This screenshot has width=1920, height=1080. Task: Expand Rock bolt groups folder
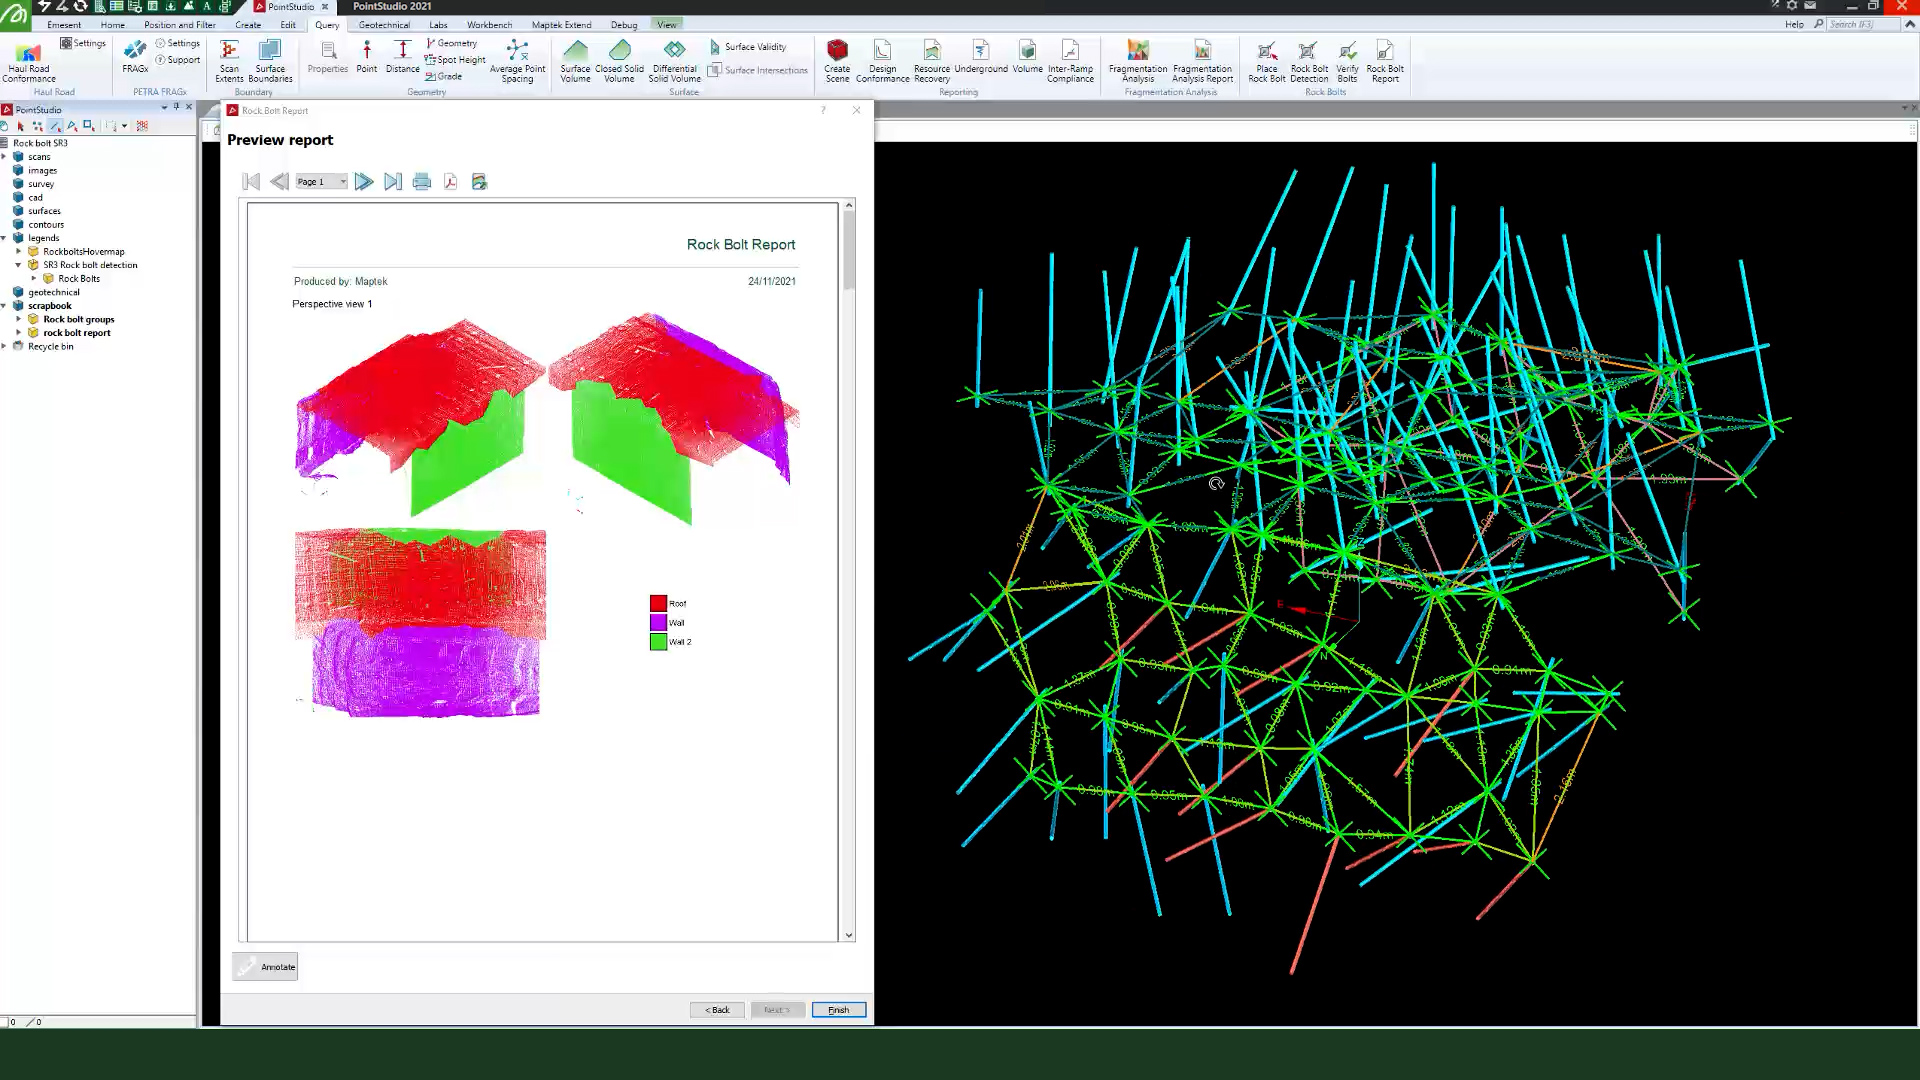[19, 319]
